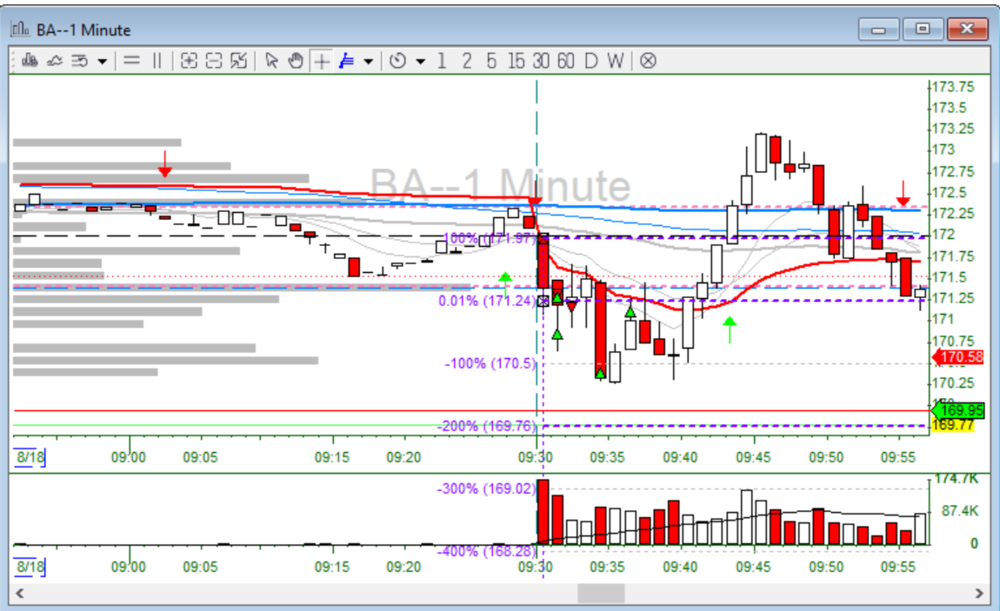The image size is (1000, 611).
Task: Click the chart type bars icon
Action: (28, 61)
